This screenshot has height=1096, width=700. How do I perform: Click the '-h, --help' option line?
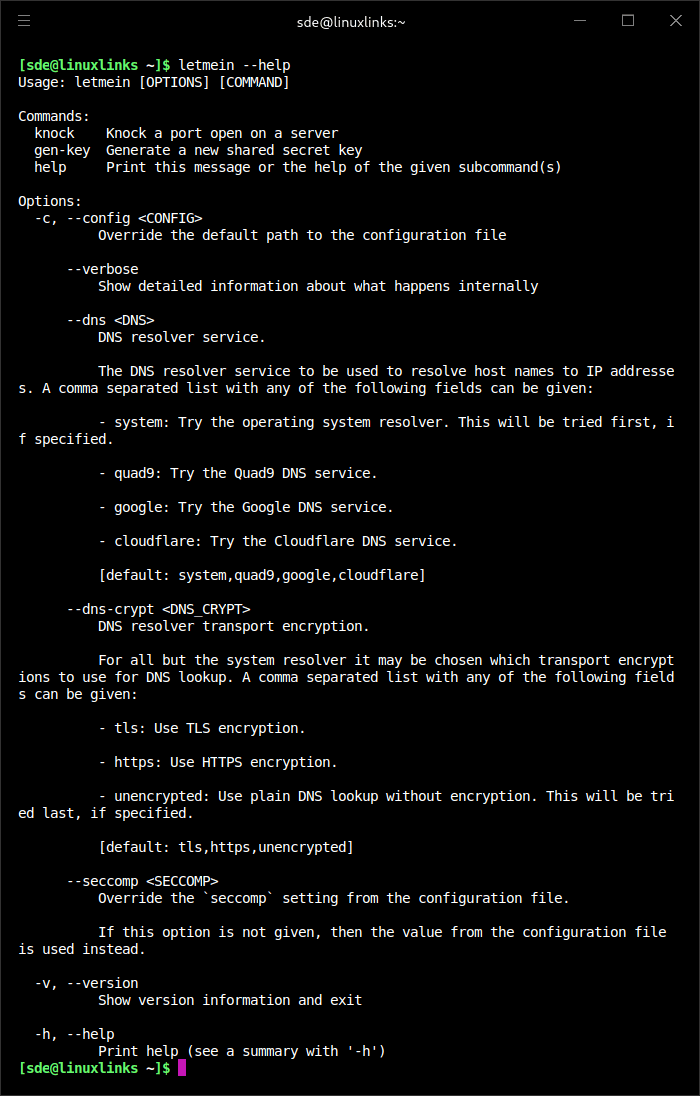coord(74,1034)
